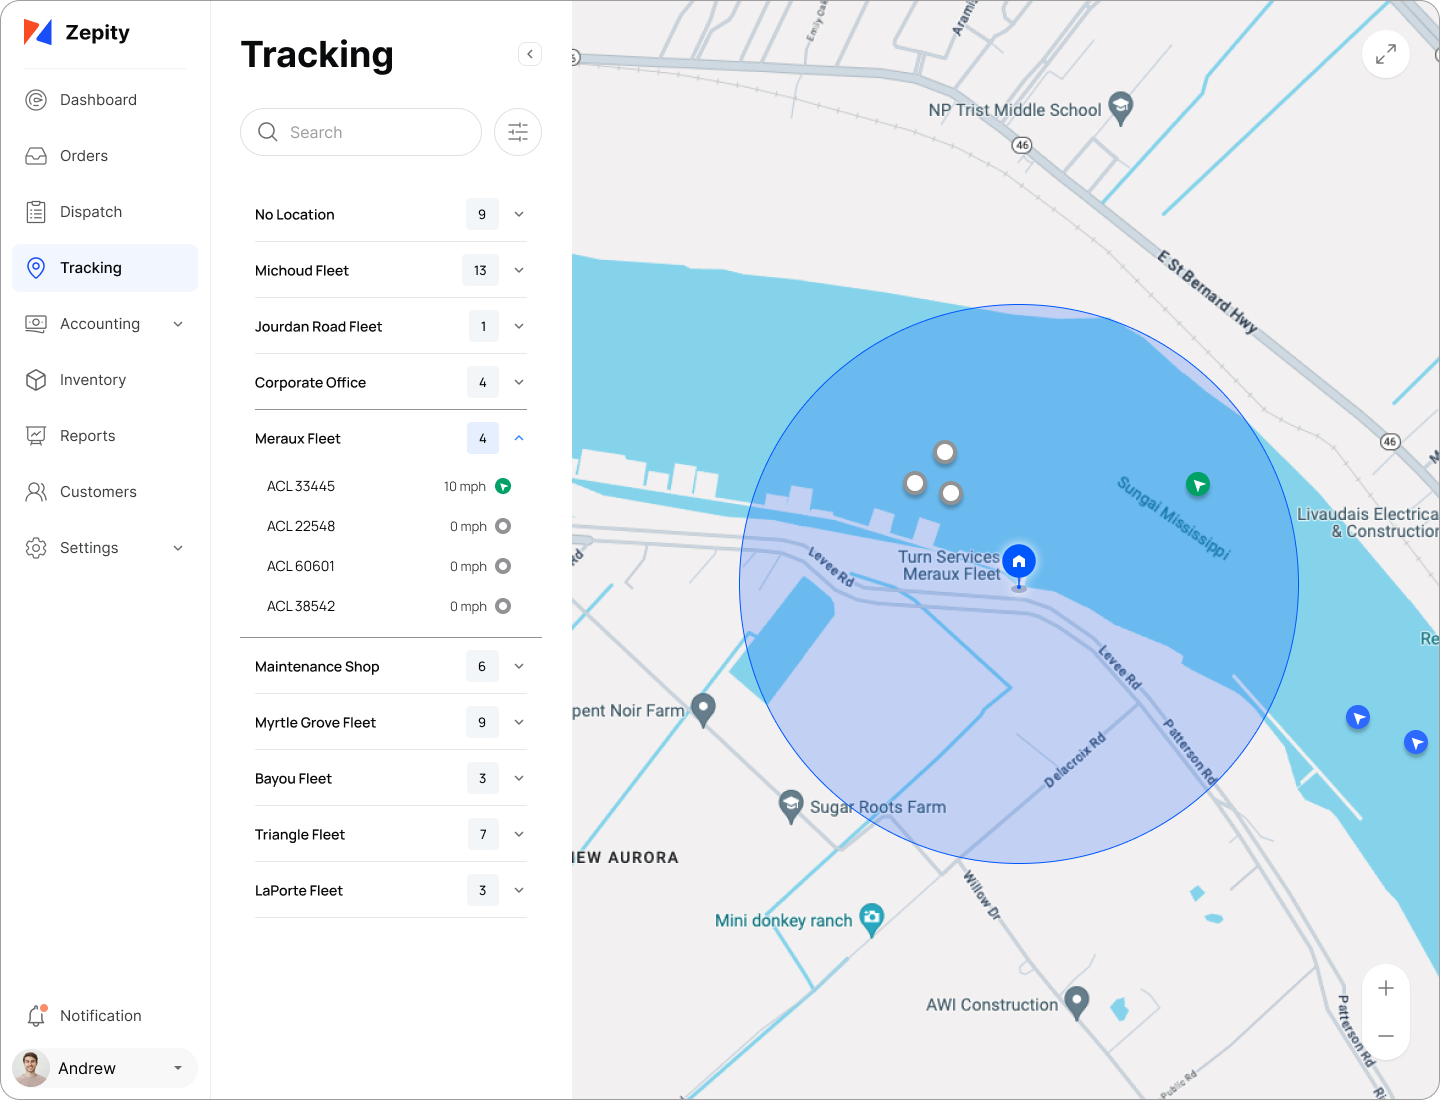
Task: Select the ACL 38542 grey status indicator
Action: pos(503,606)
